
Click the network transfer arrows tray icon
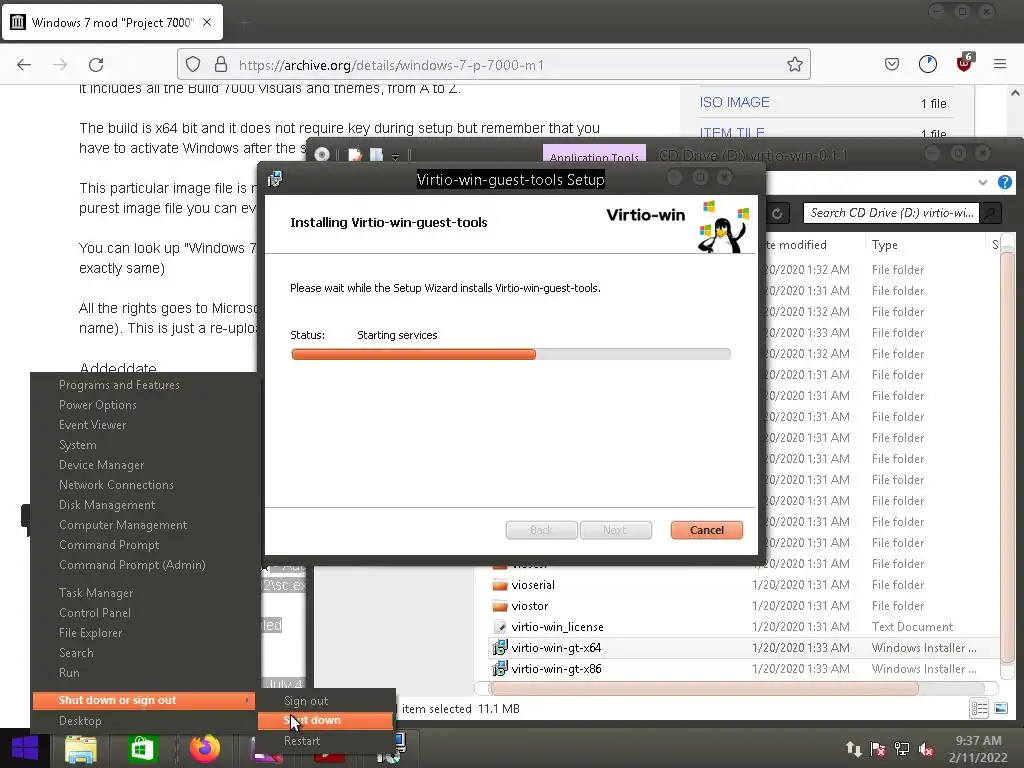coord(853,749)
